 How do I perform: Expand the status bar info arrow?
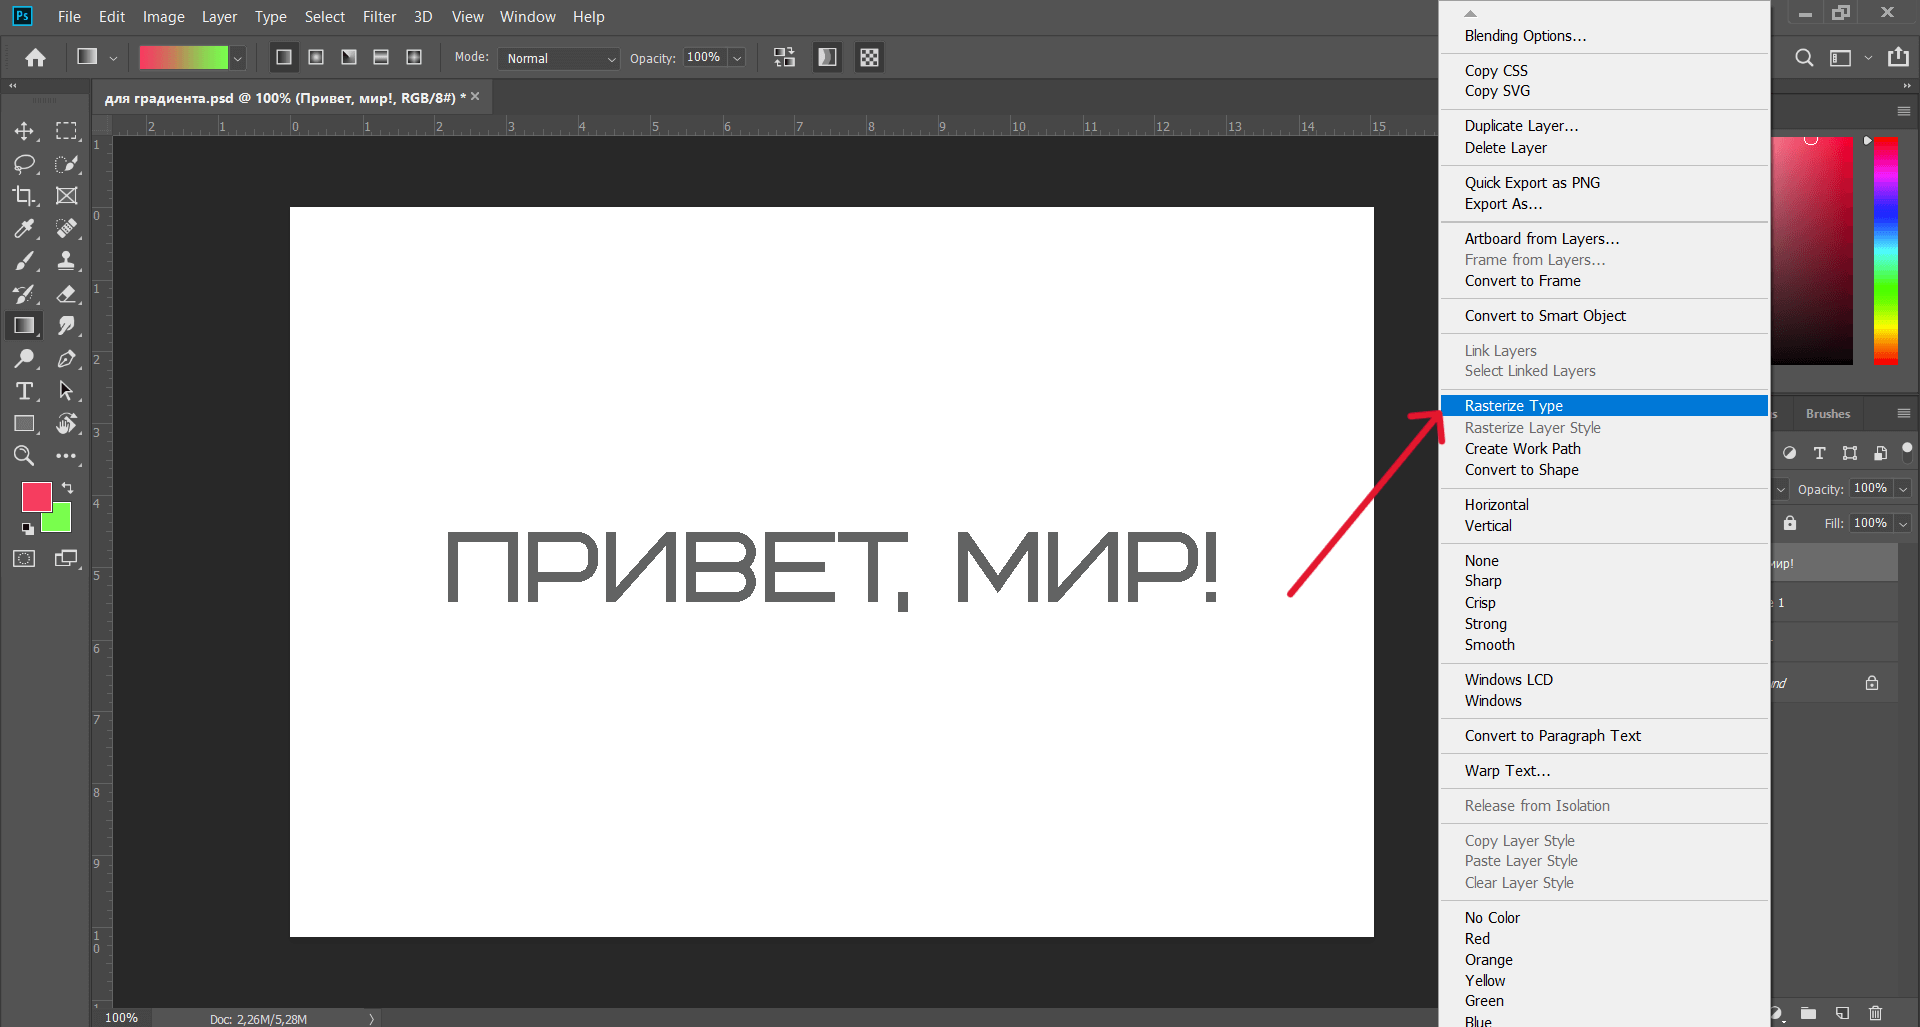(x=372, y=1019)
